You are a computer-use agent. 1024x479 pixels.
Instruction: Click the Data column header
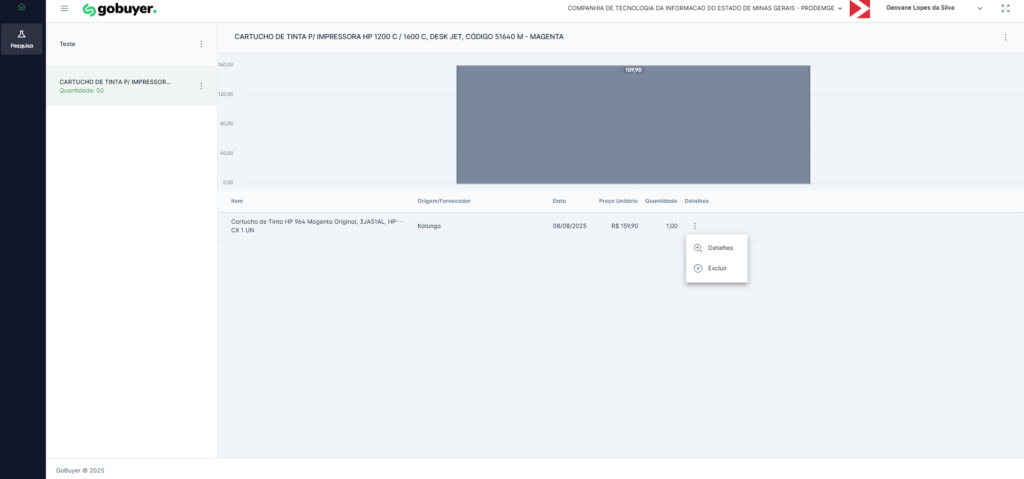coord(559,201)
